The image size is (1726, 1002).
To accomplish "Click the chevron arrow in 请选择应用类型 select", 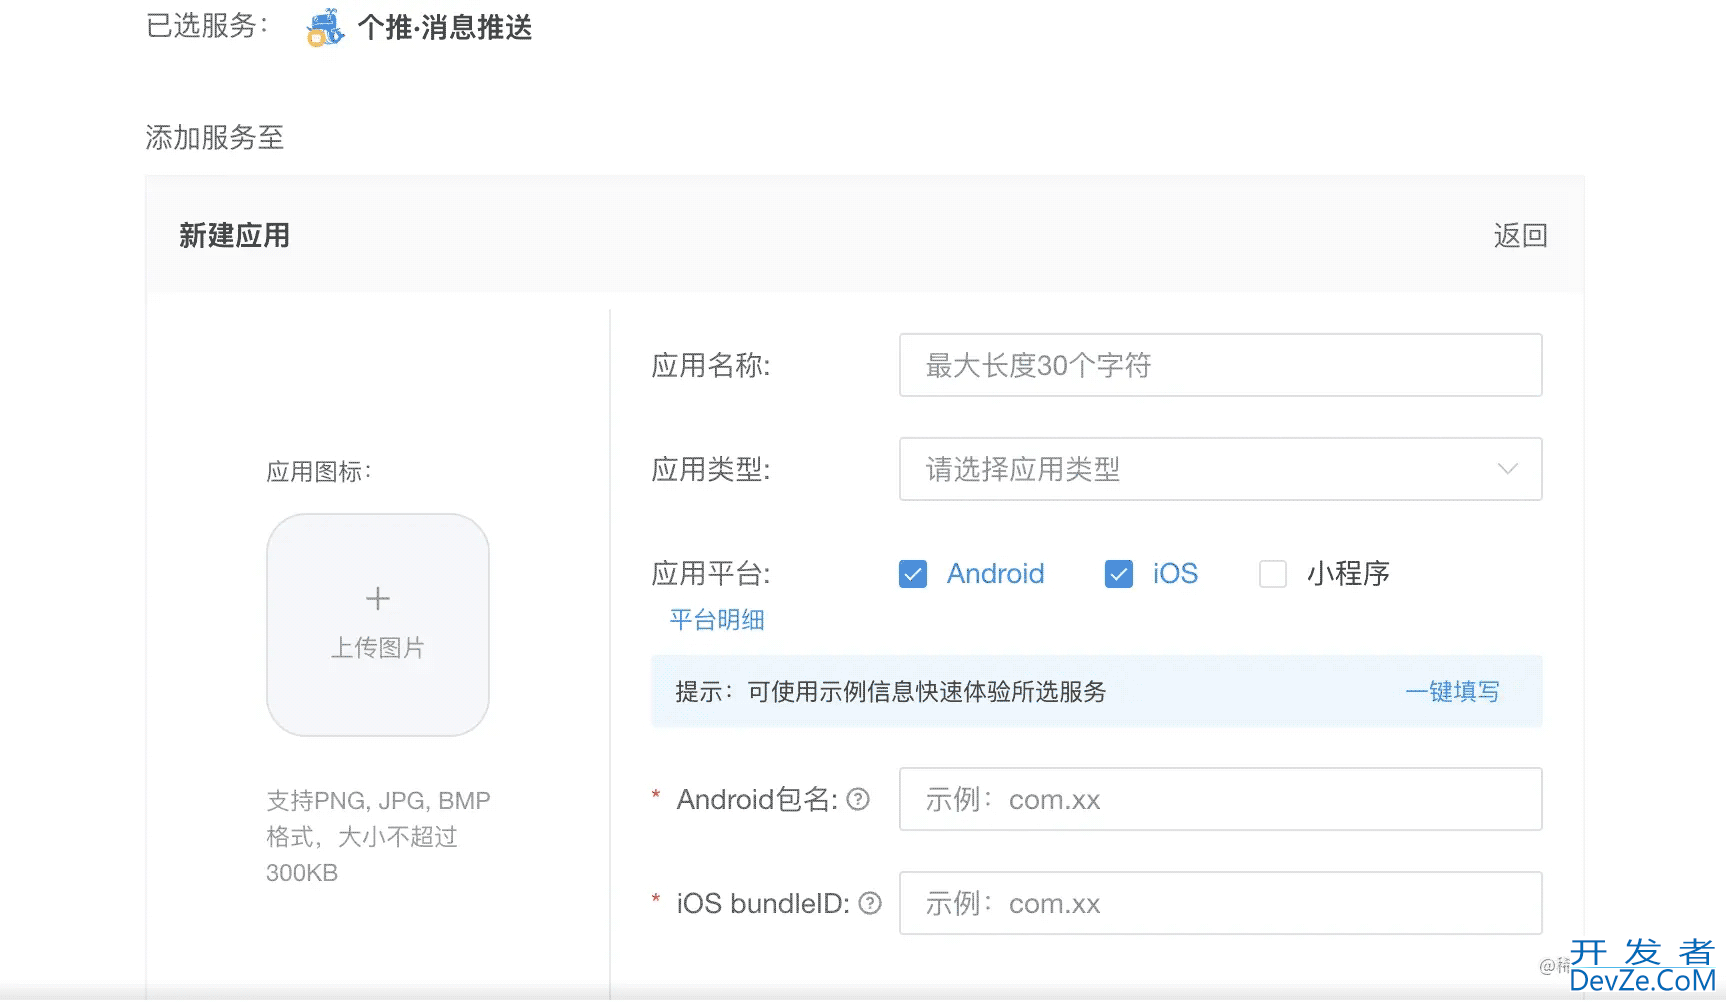I will click(1508, 469).
